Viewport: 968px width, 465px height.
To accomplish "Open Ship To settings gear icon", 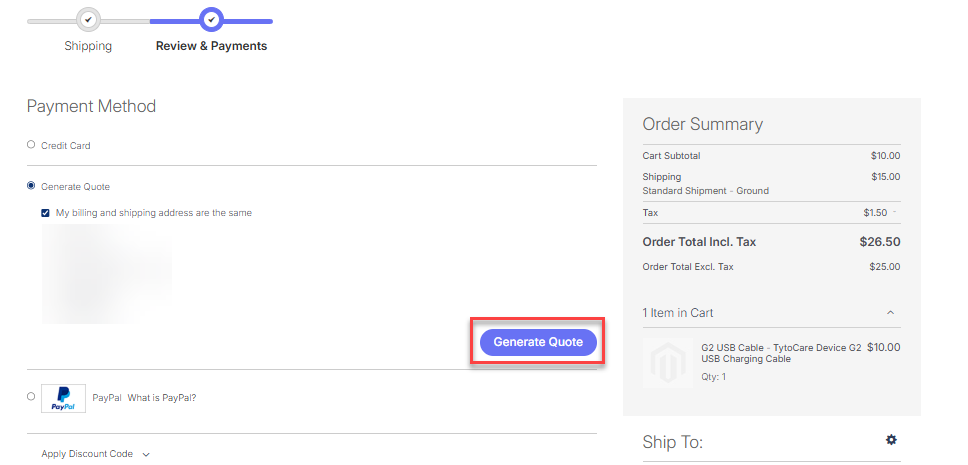I will [x=891, y=440].
